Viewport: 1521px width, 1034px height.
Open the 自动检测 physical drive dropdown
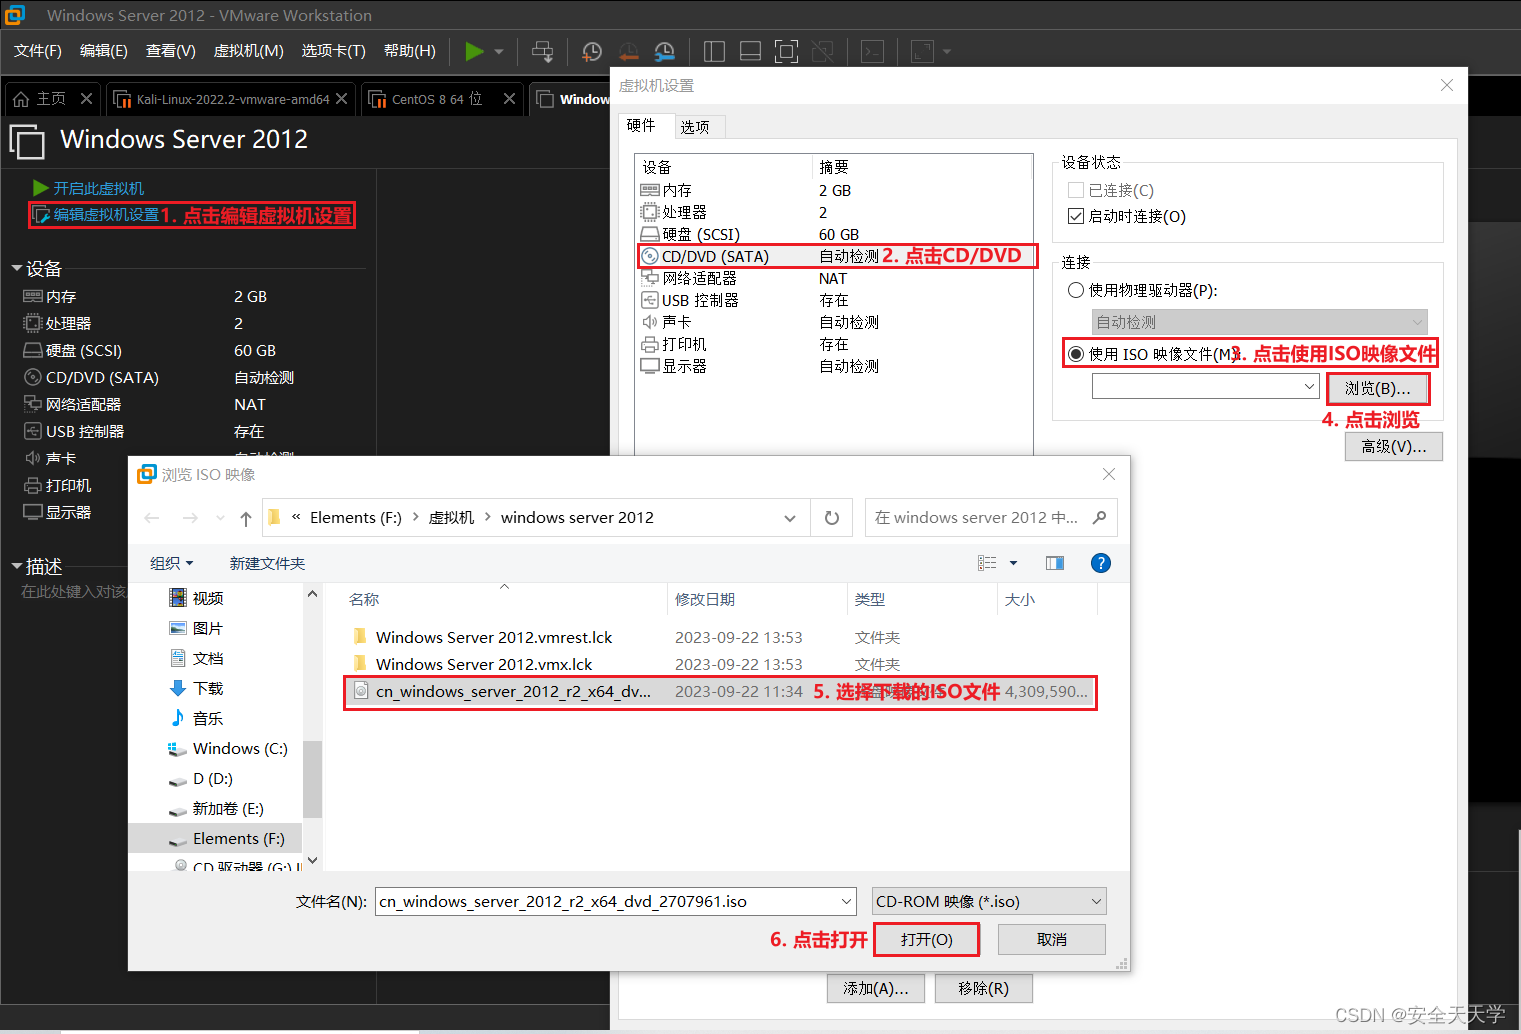pyautogui.click(x=1259, y=322)
